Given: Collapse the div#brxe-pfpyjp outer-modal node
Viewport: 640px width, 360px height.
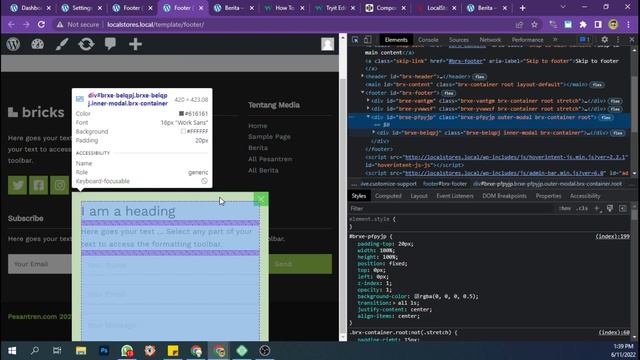Looking at the screenshot, I should click(x=368, y=117).
